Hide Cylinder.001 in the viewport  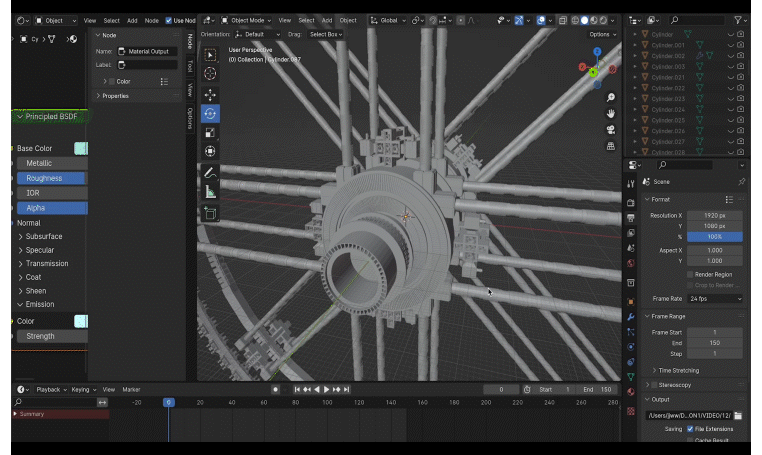(730, 45)
